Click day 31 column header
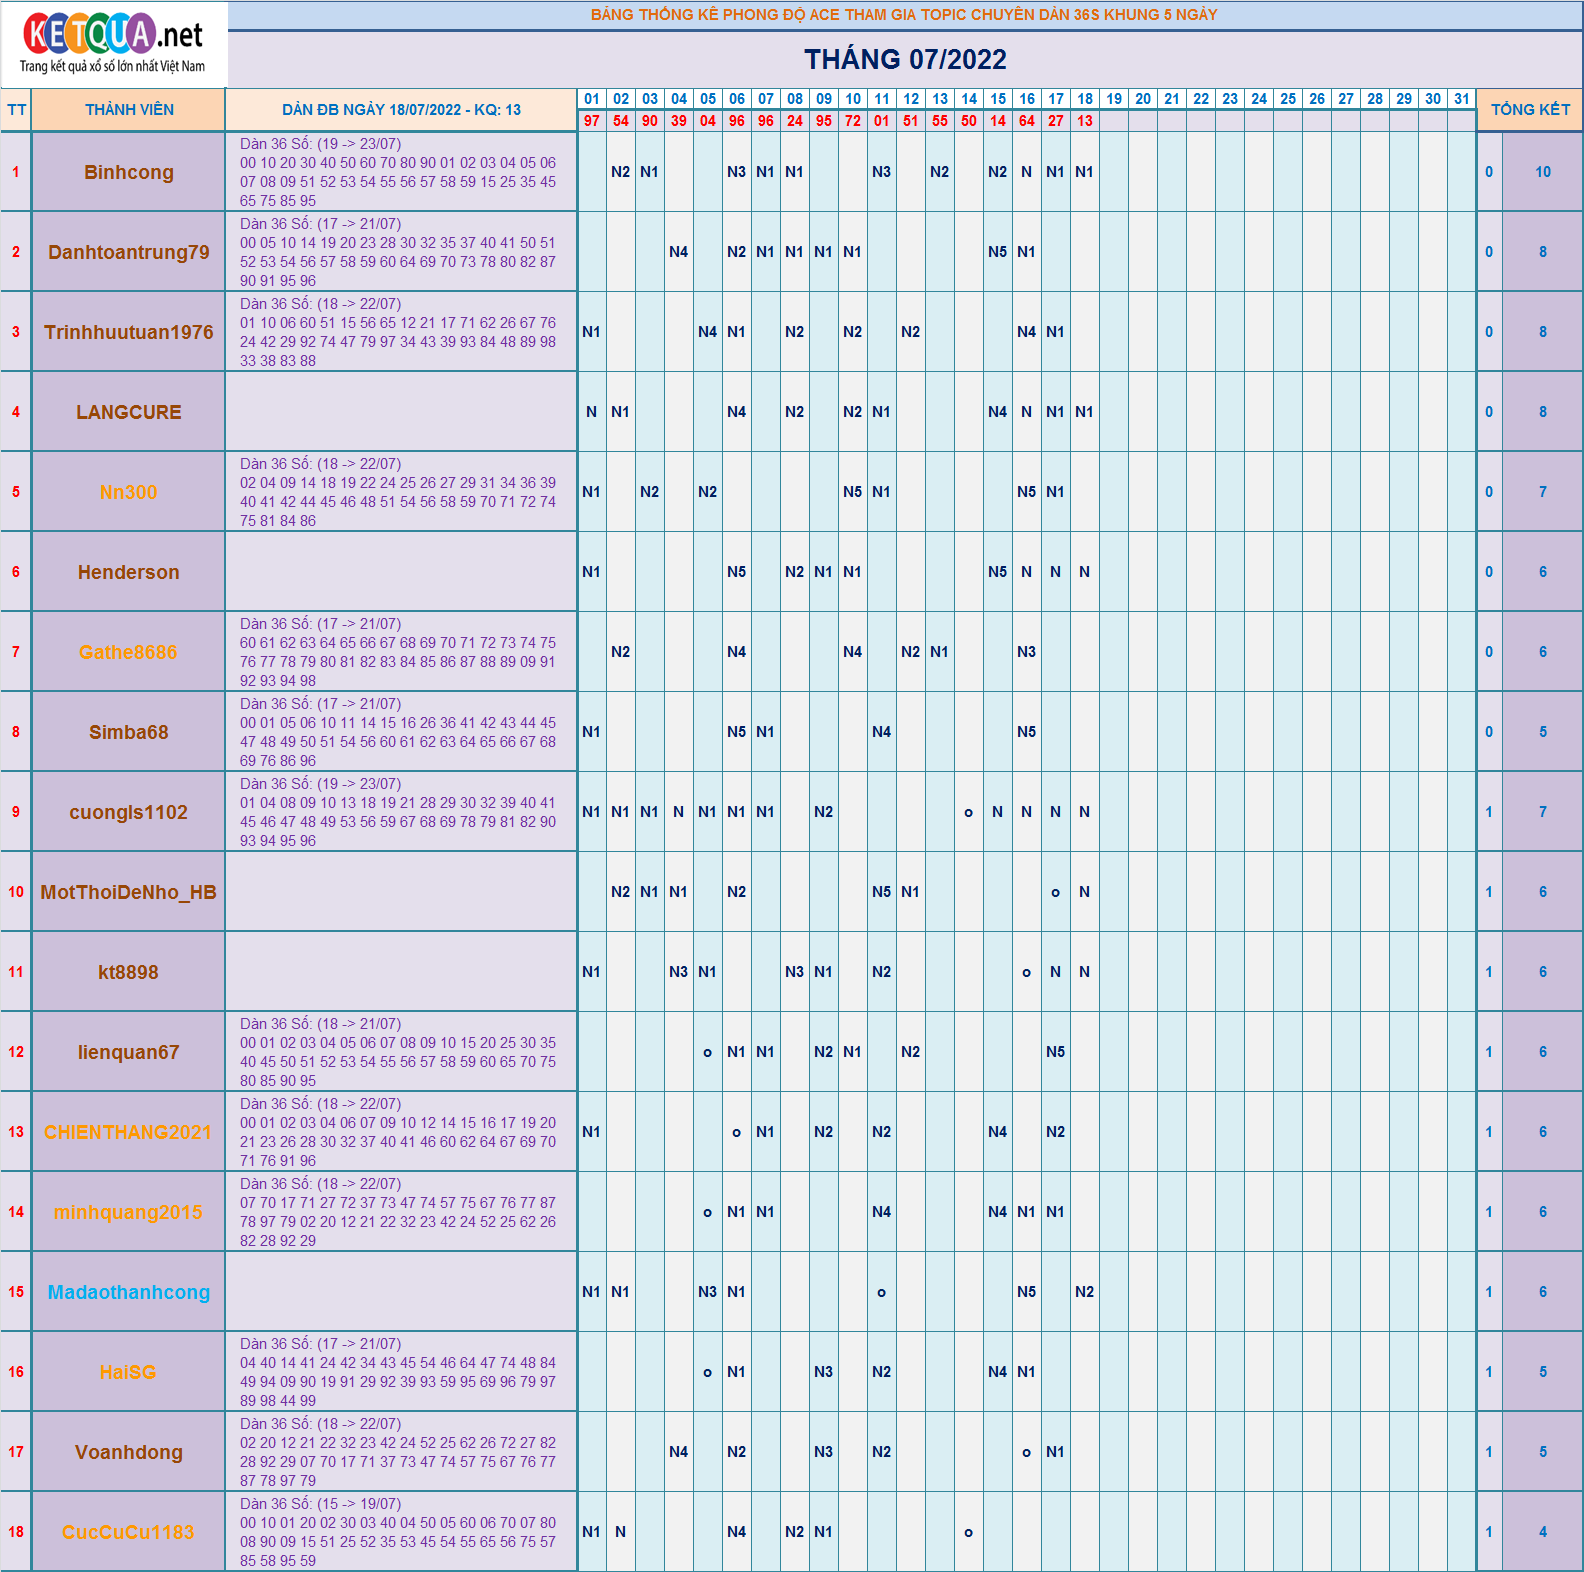Image resolution: width=1584 pixels, height=1572 pixels. 1462,99
